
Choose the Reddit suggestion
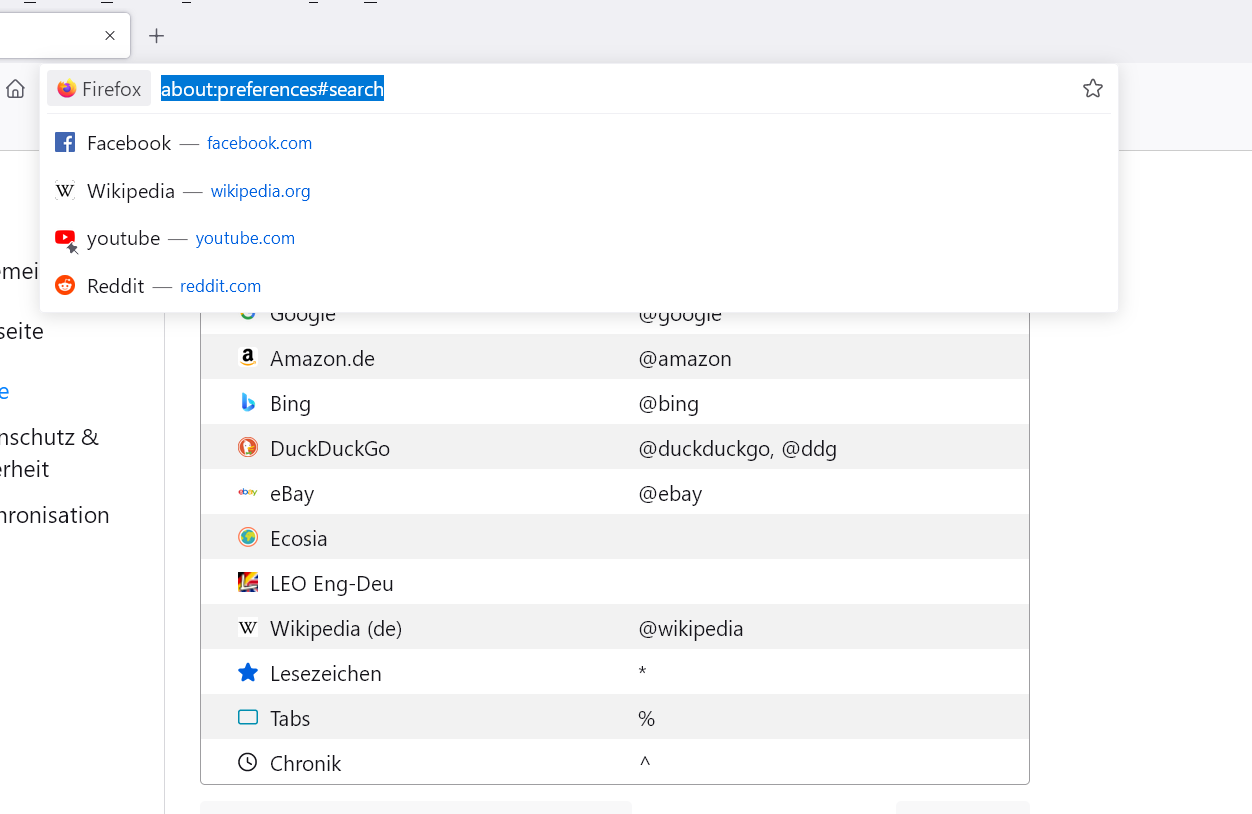pos(116,286)
